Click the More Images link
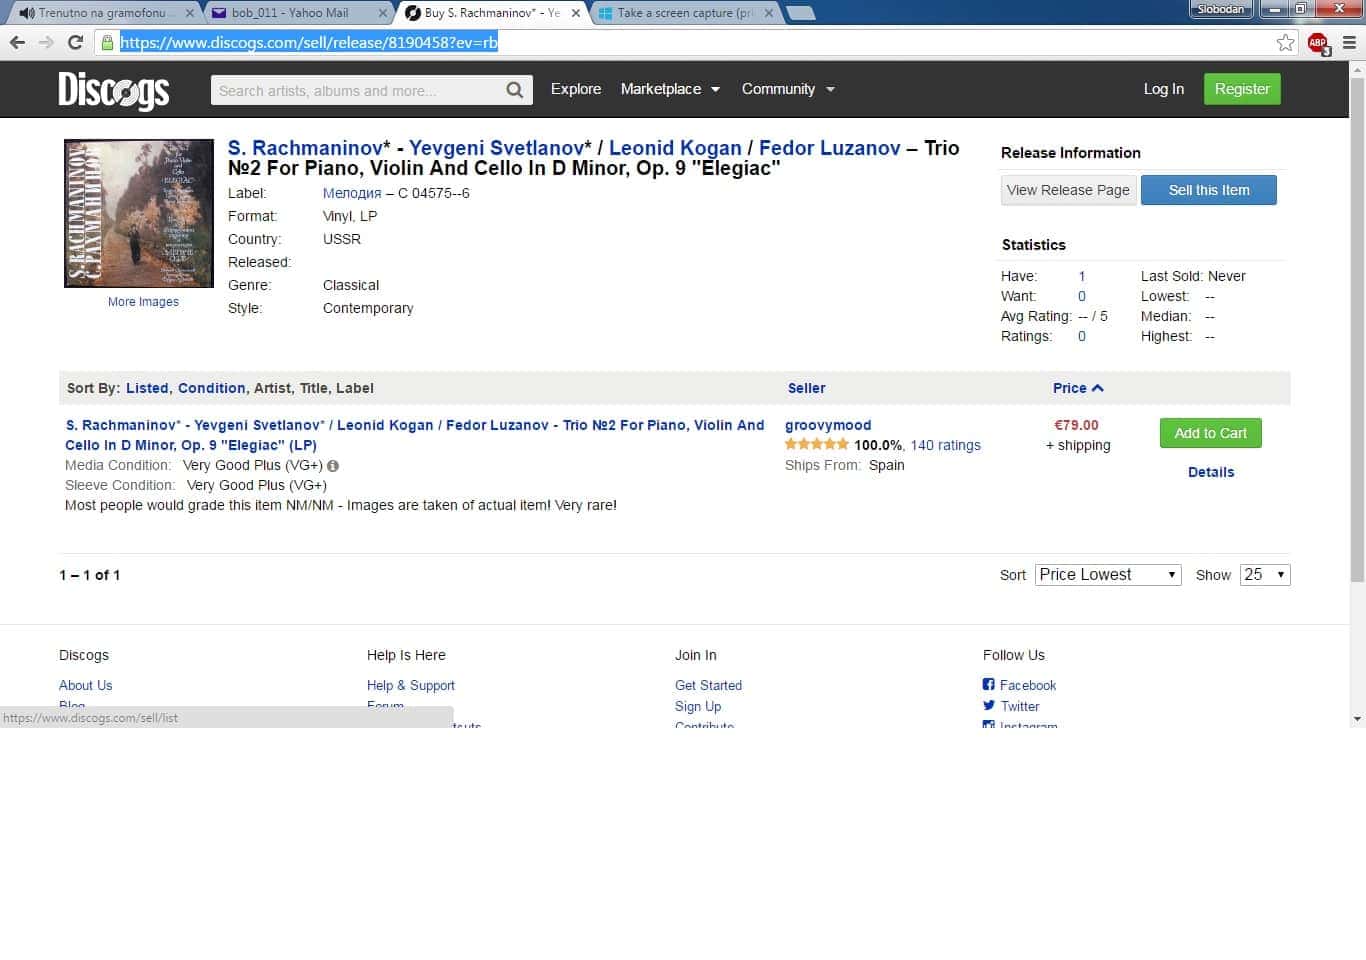1366x960 pixels. pos(143,302)
